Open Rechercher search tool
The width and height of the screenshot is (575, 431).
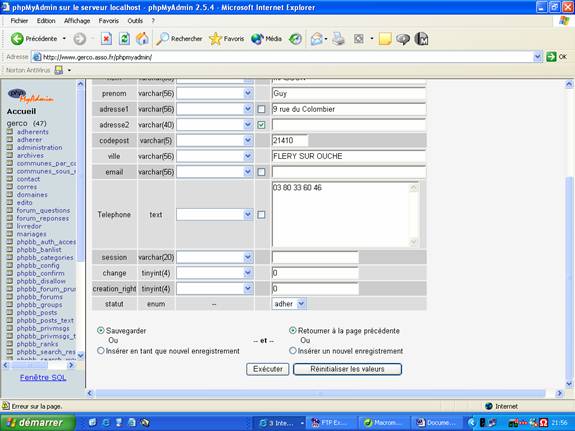coord(179,39)
